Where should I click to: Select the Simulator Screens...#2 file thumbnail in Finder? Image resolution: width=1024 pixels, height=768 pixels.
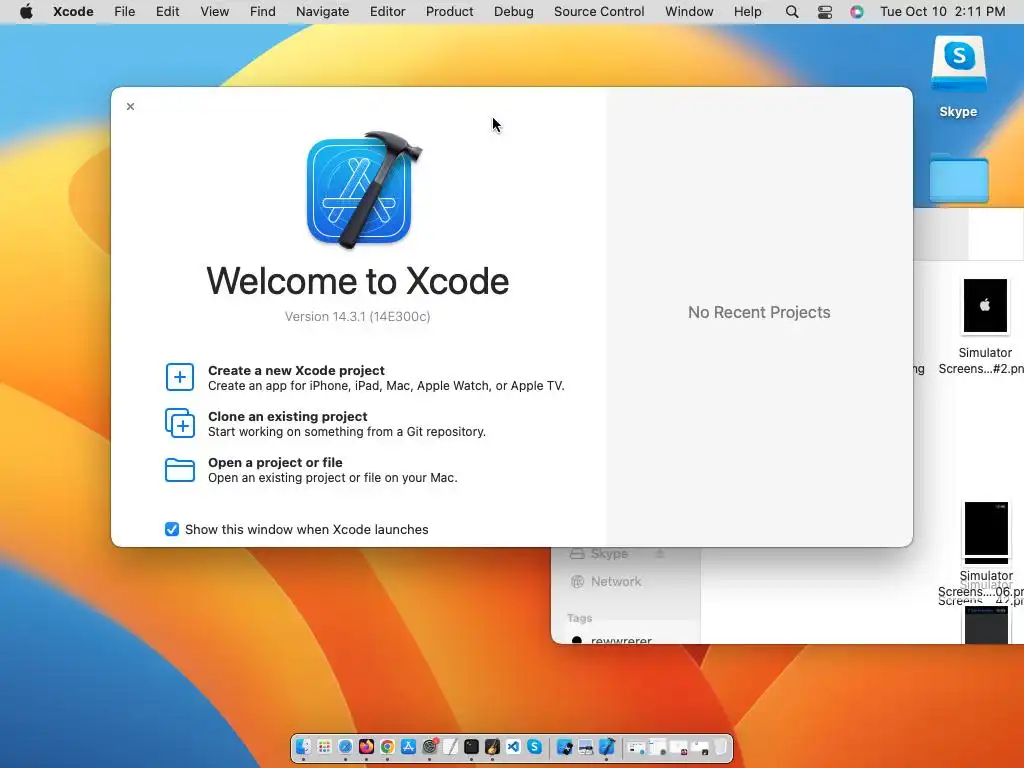tap(985, 306)
